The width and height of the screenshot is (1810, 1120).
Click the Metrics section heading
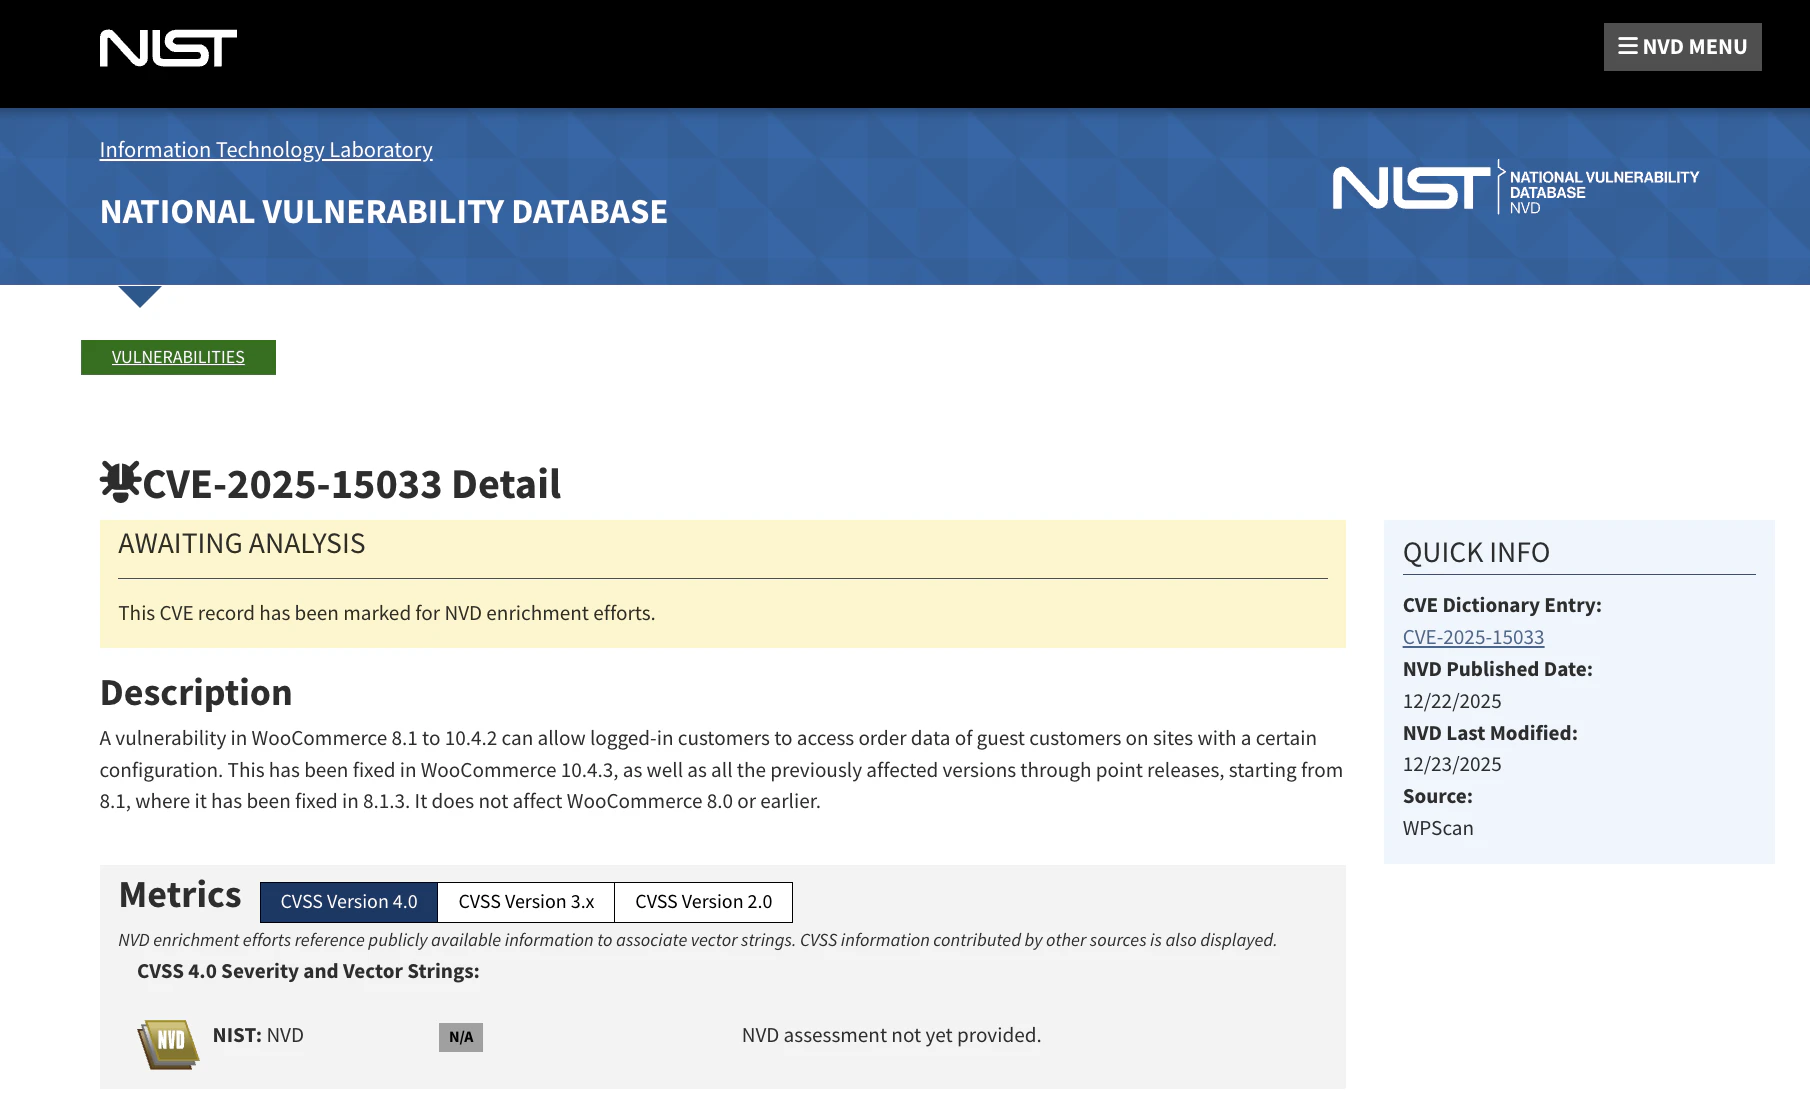(180, 894)
